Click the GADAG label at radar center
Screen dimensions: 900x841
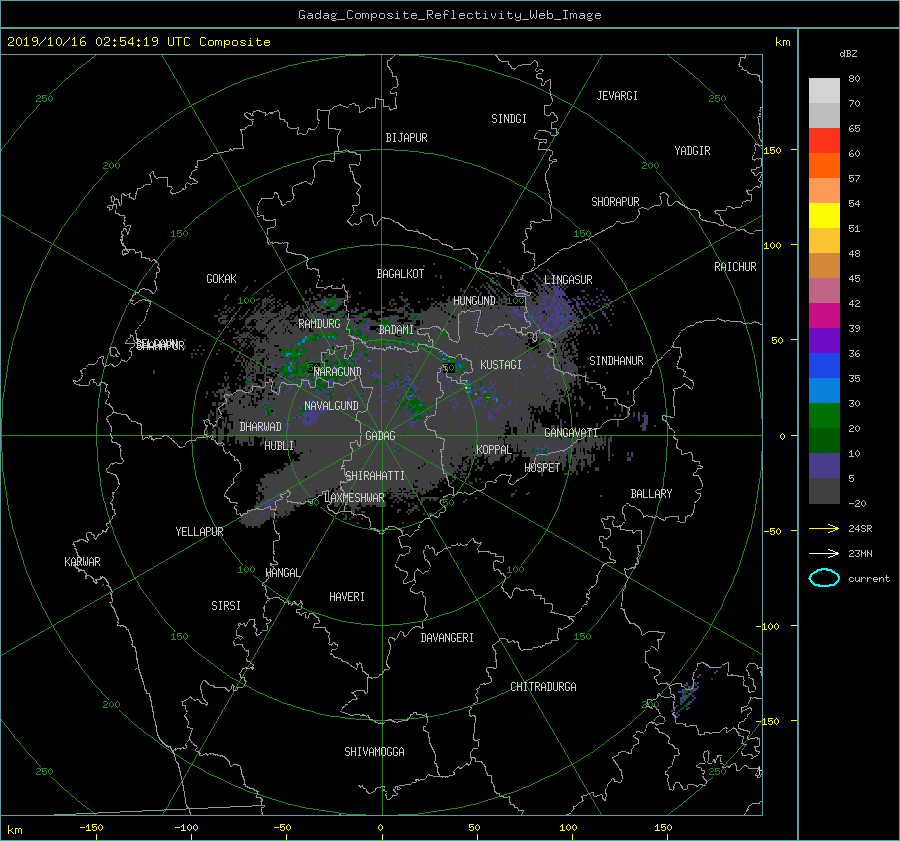tap(380, 436)
